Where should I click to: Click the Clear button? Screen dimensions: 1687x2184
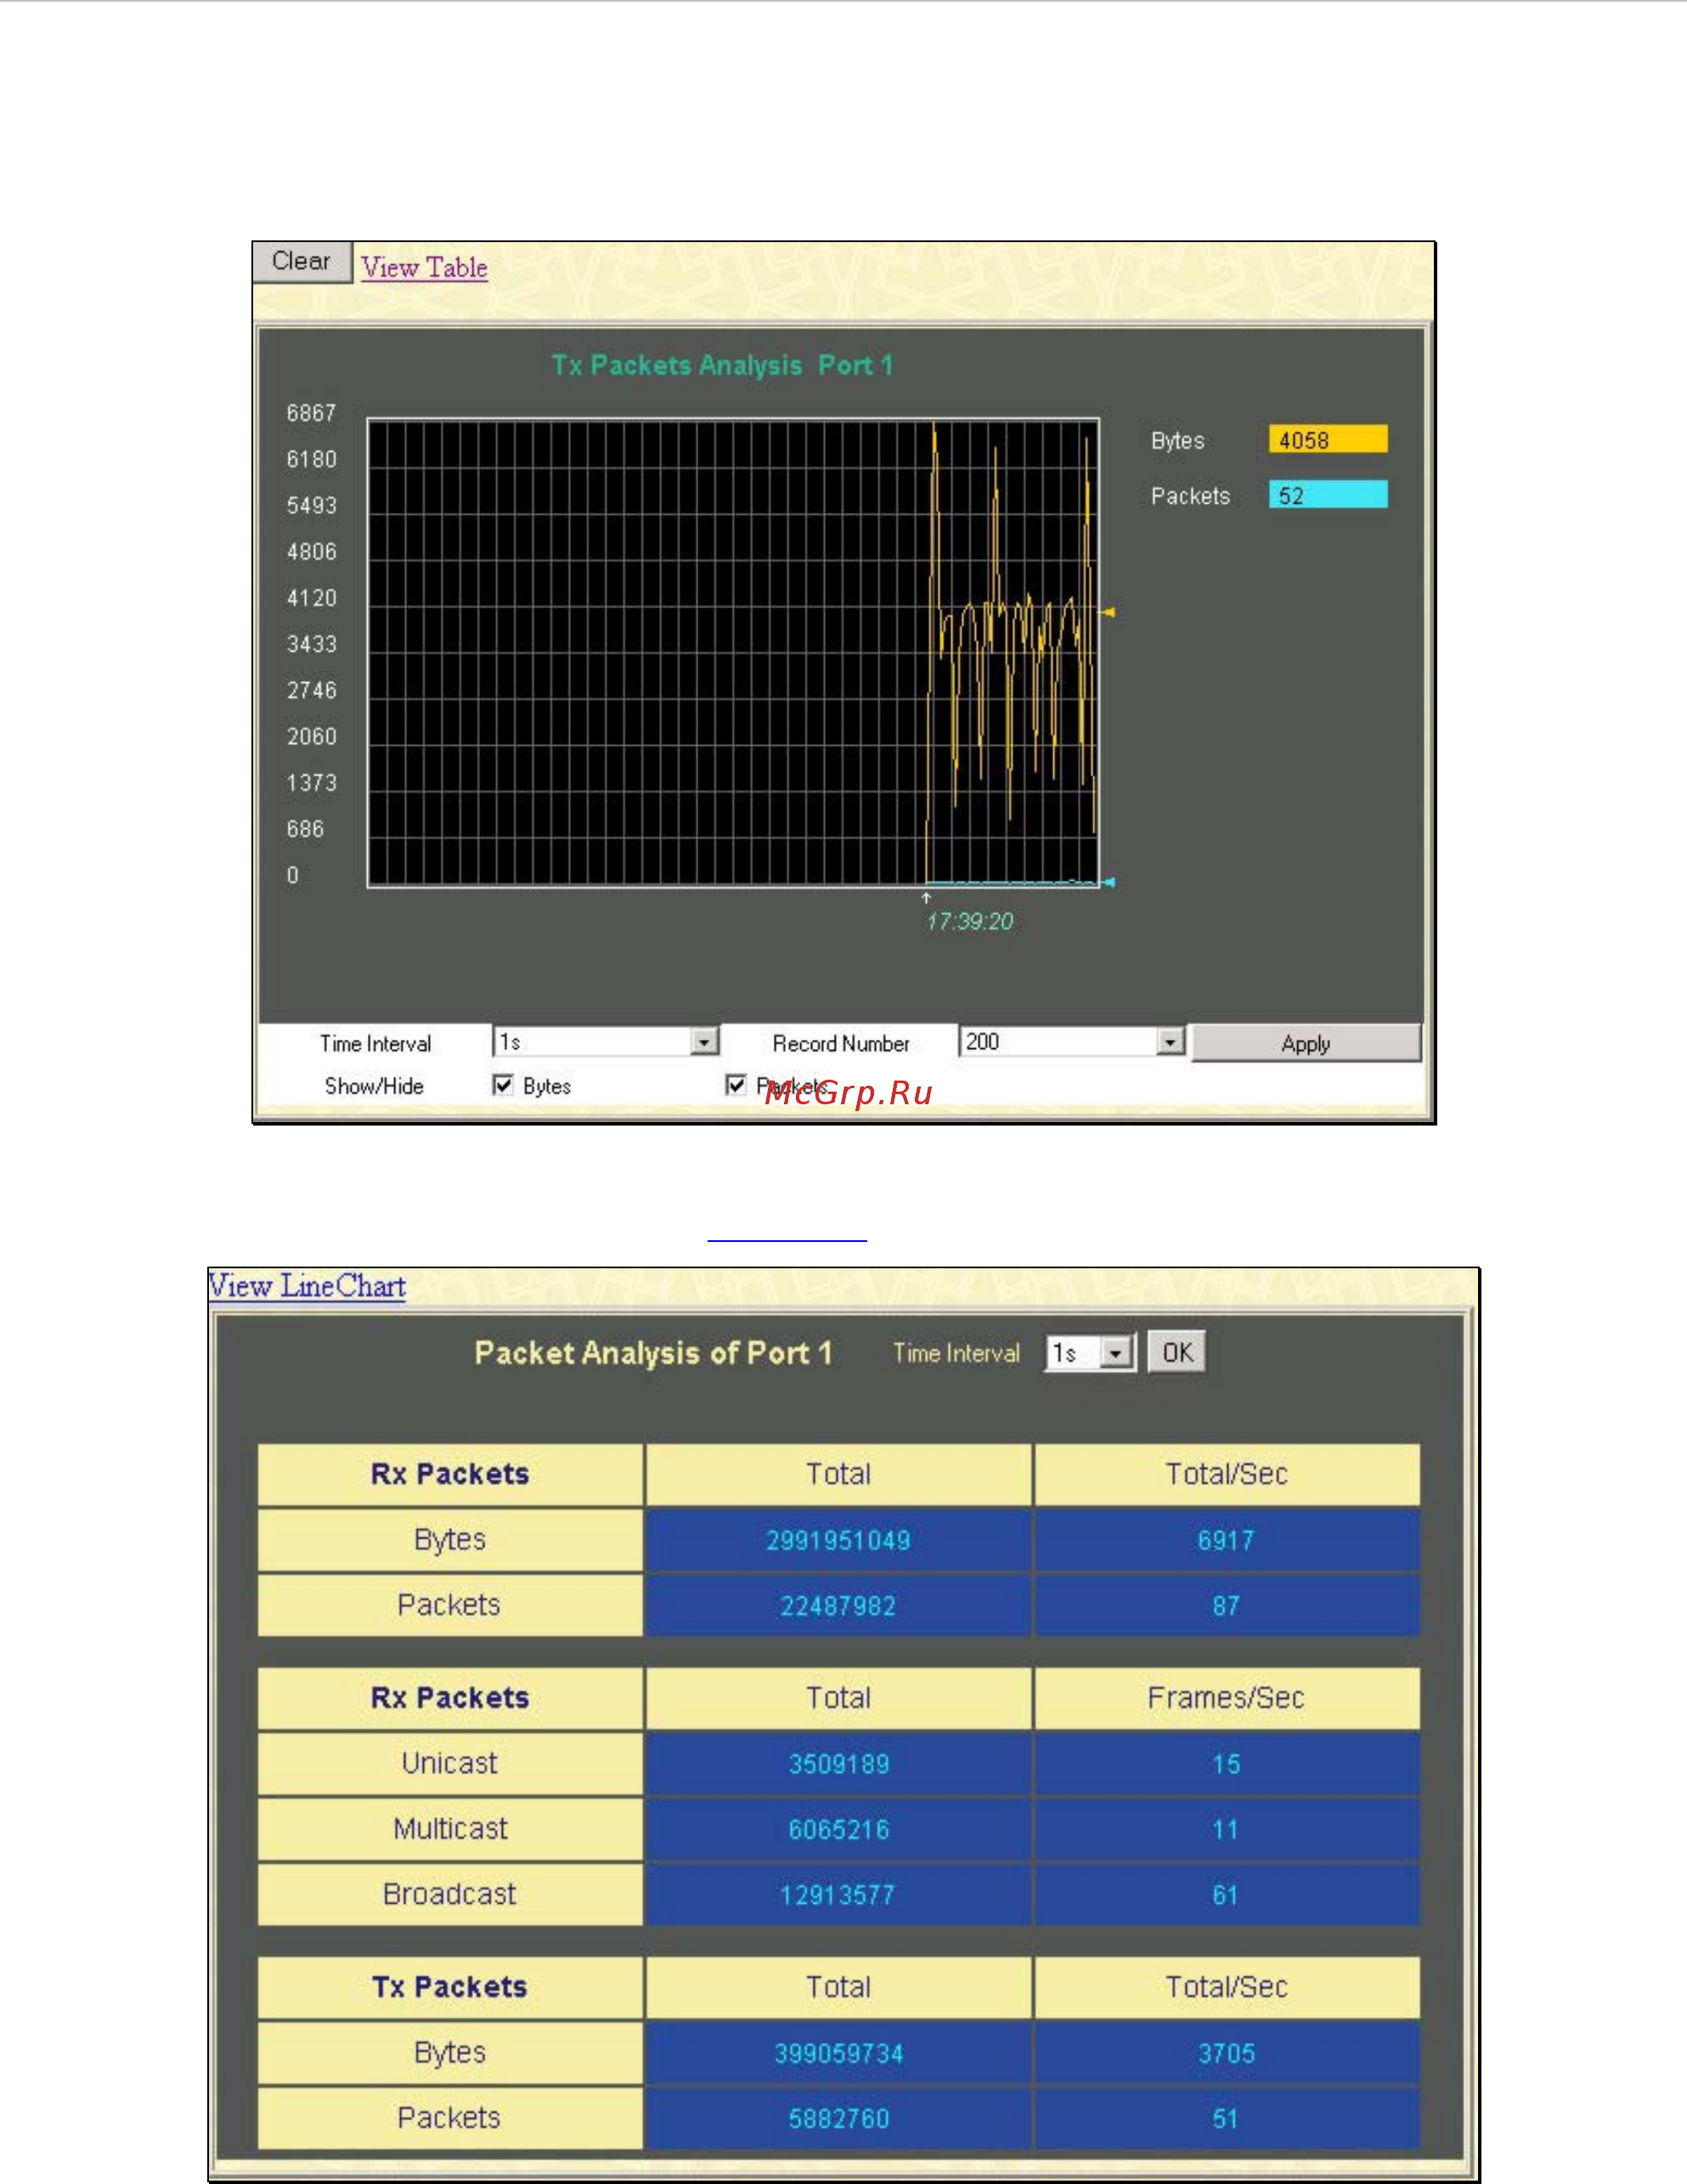pyautogui.click(x=302, y=262)
